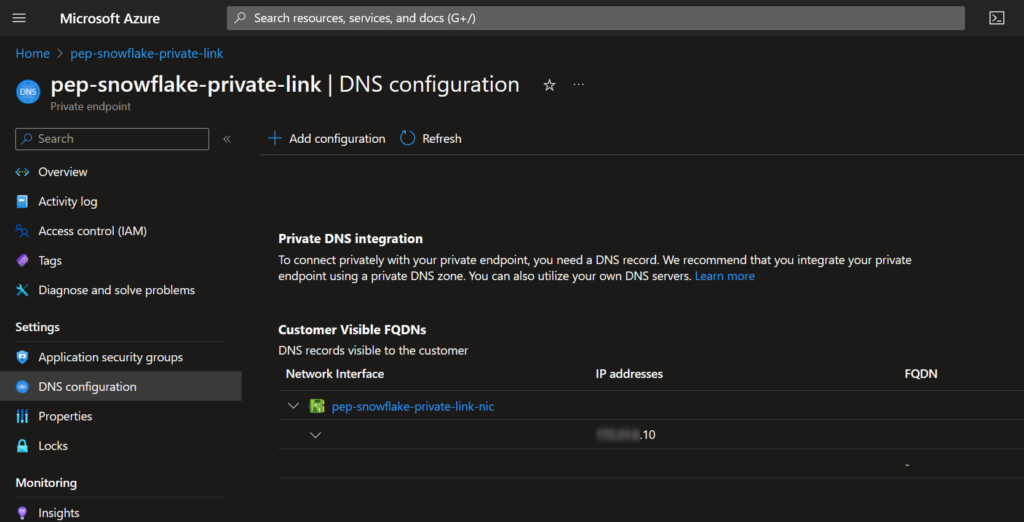Open Application security groups settings
1024x522 pixels.
(110, 357)
